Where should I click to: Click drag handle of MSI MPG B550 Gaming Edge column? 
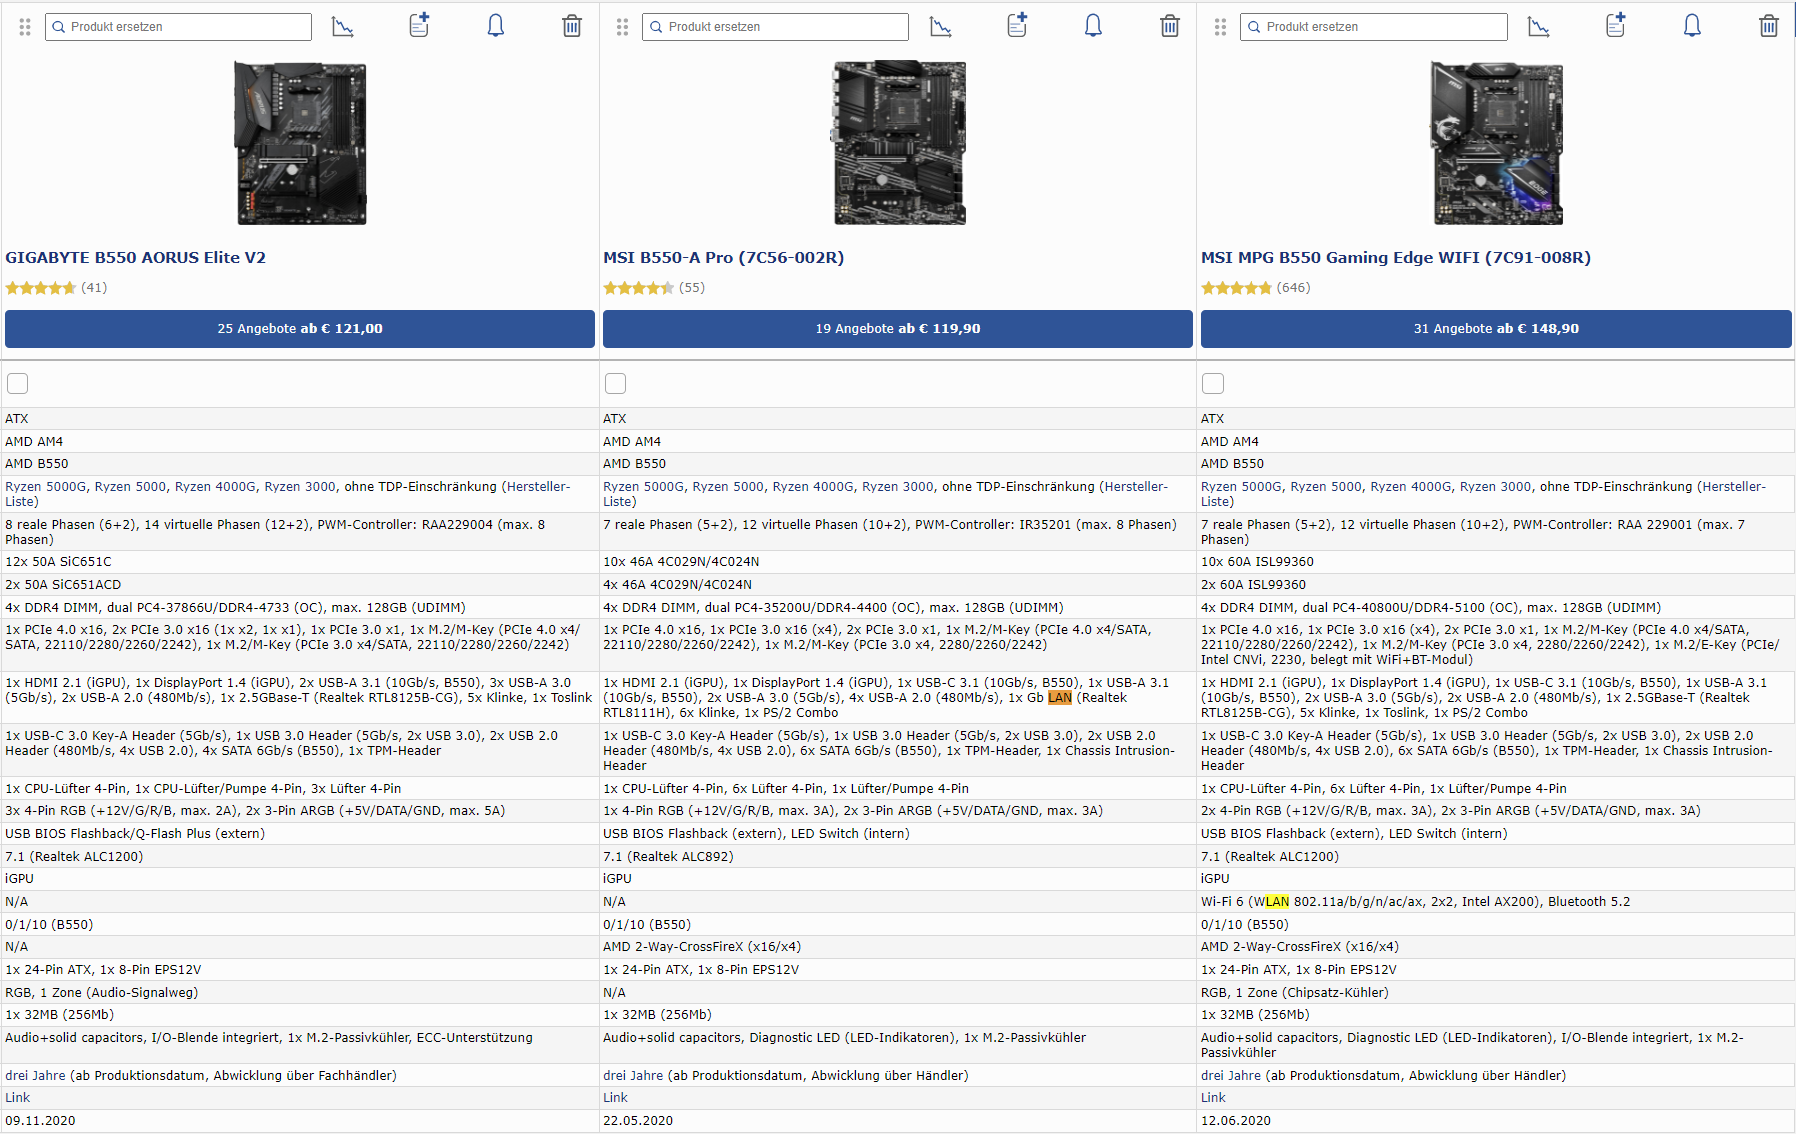pos(1221,27)
